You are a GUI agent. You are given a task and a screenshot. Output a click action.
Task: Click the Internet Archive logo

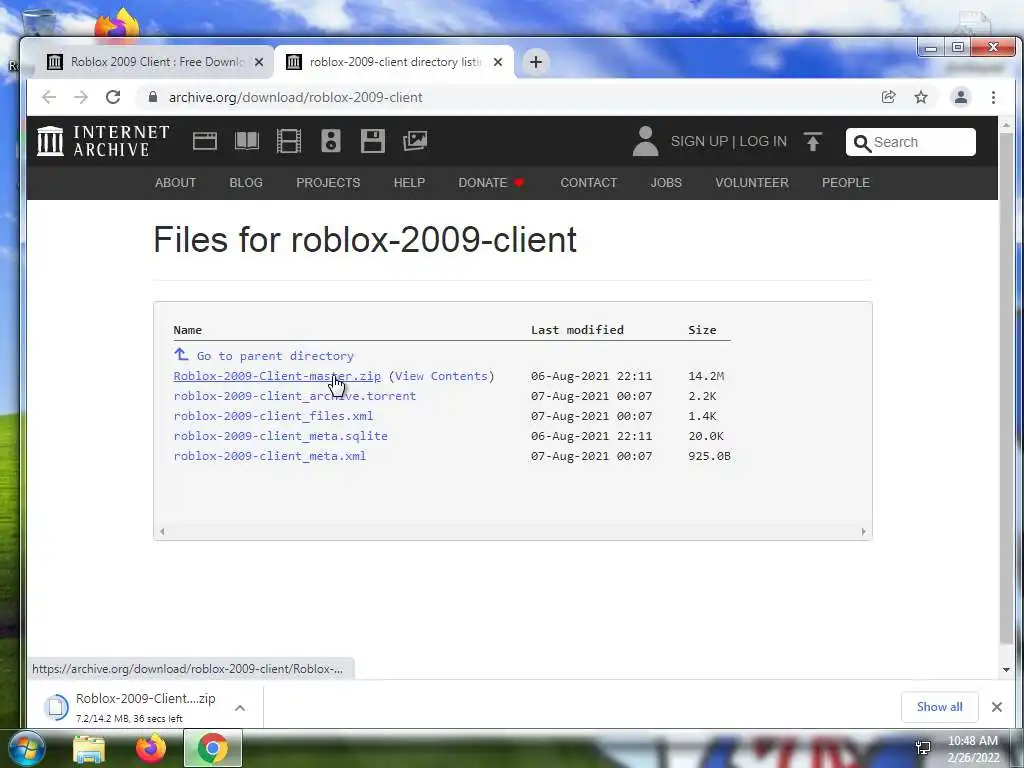[103, 141]
